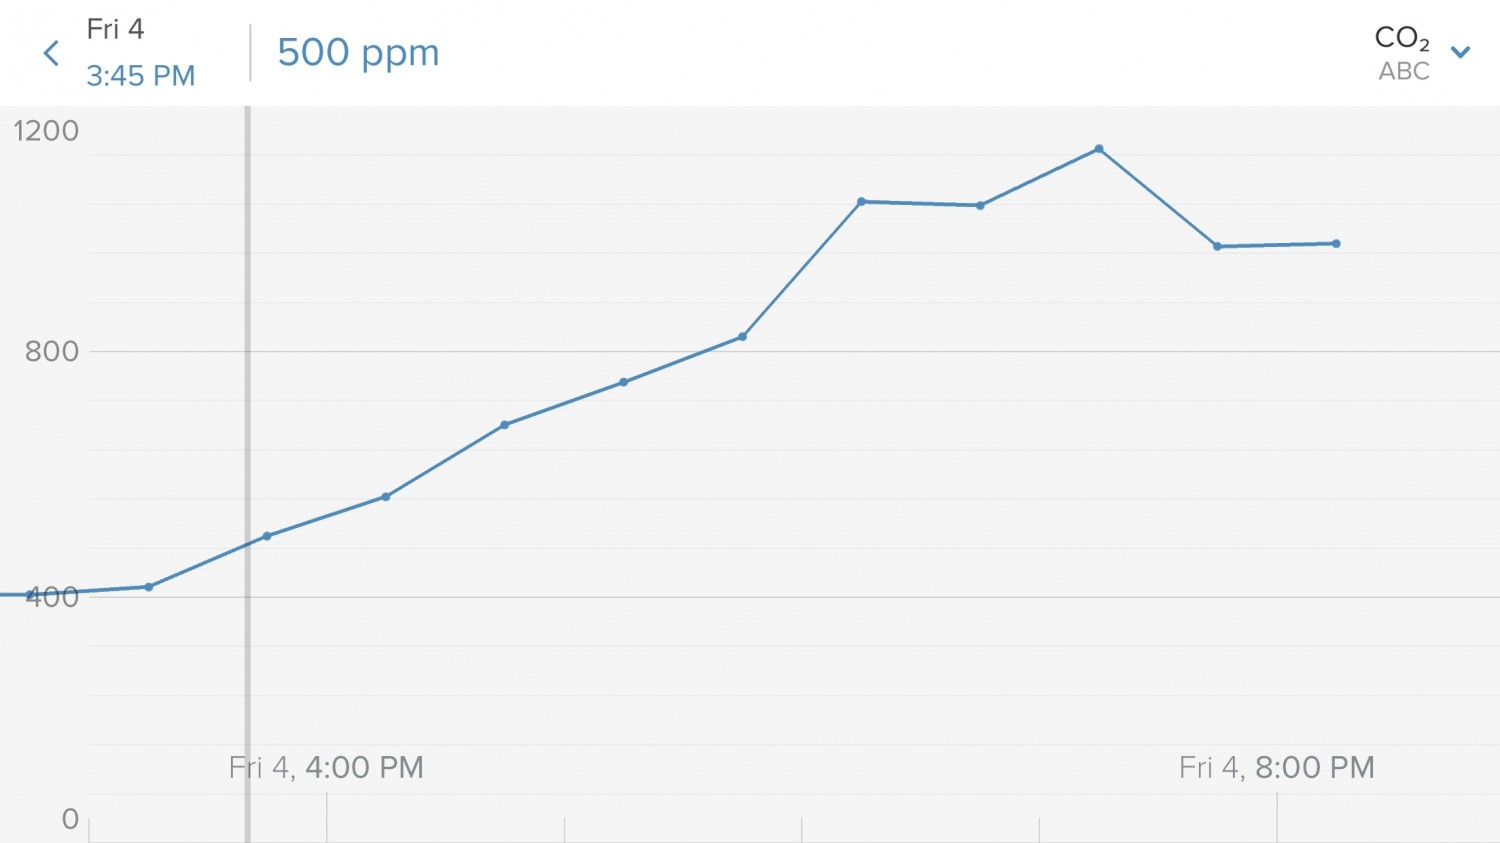1500x843 pixels.
Task: Click the data point ending the steepest rise
Action: (861, 202)
